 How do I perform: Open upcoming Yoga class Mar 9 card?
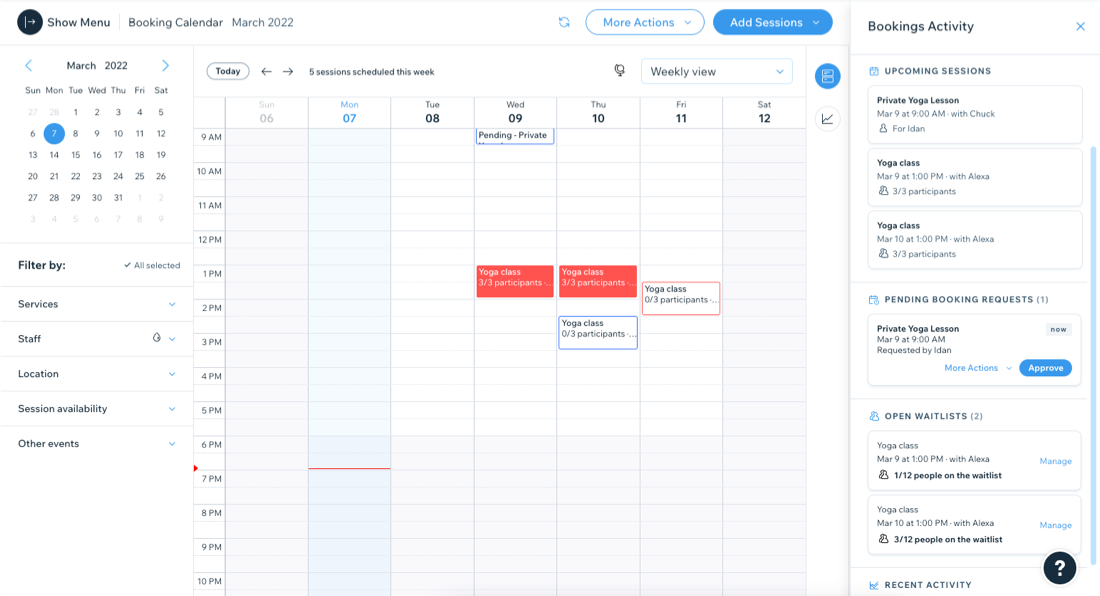pos(974,177)
